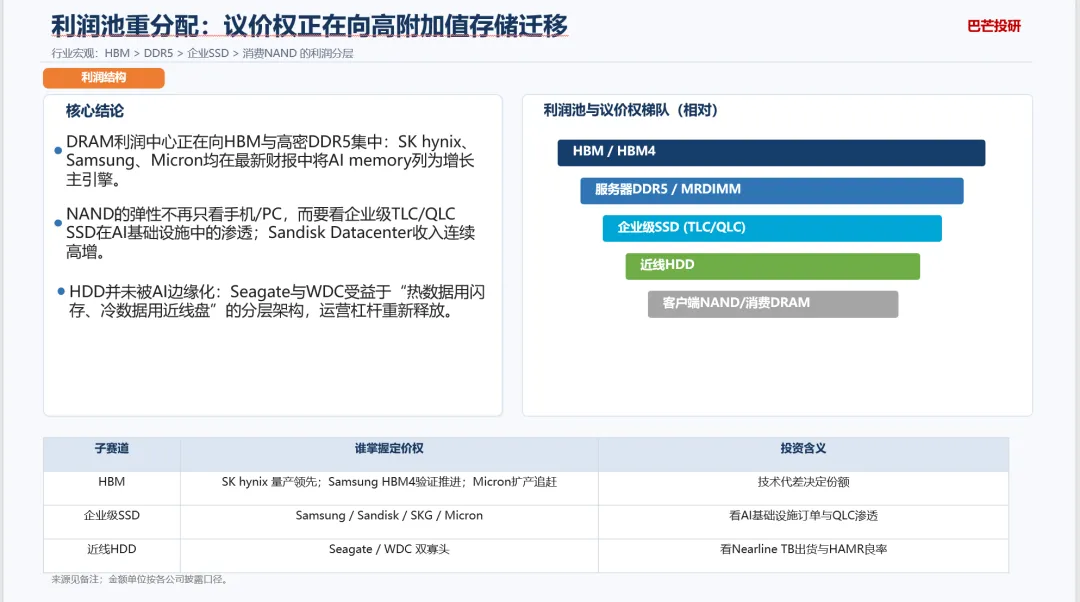The width and height of the screenshot is (1080, 602).
Task: Click the 巴芒投研 logo text
Action: click(x=994, y=26)
